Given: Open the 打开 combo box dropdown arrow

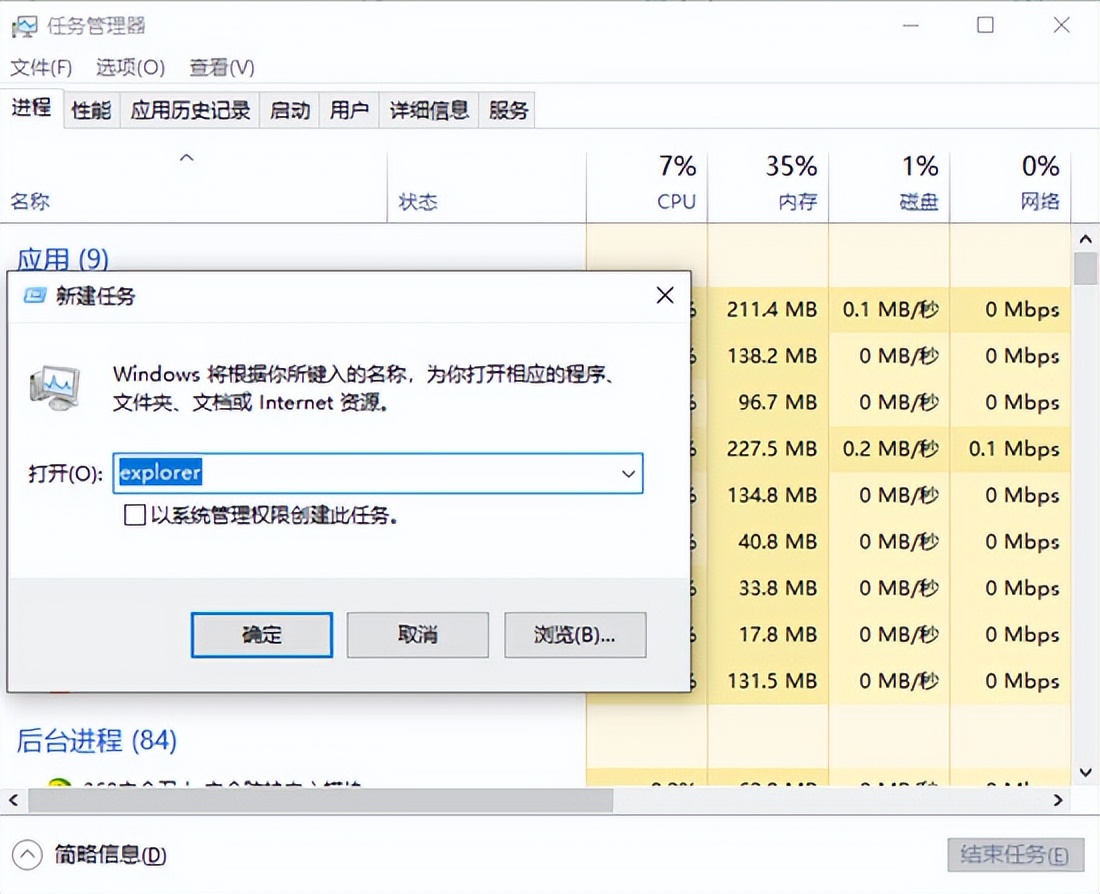Looking at the screenshot, I should point(628,474).
